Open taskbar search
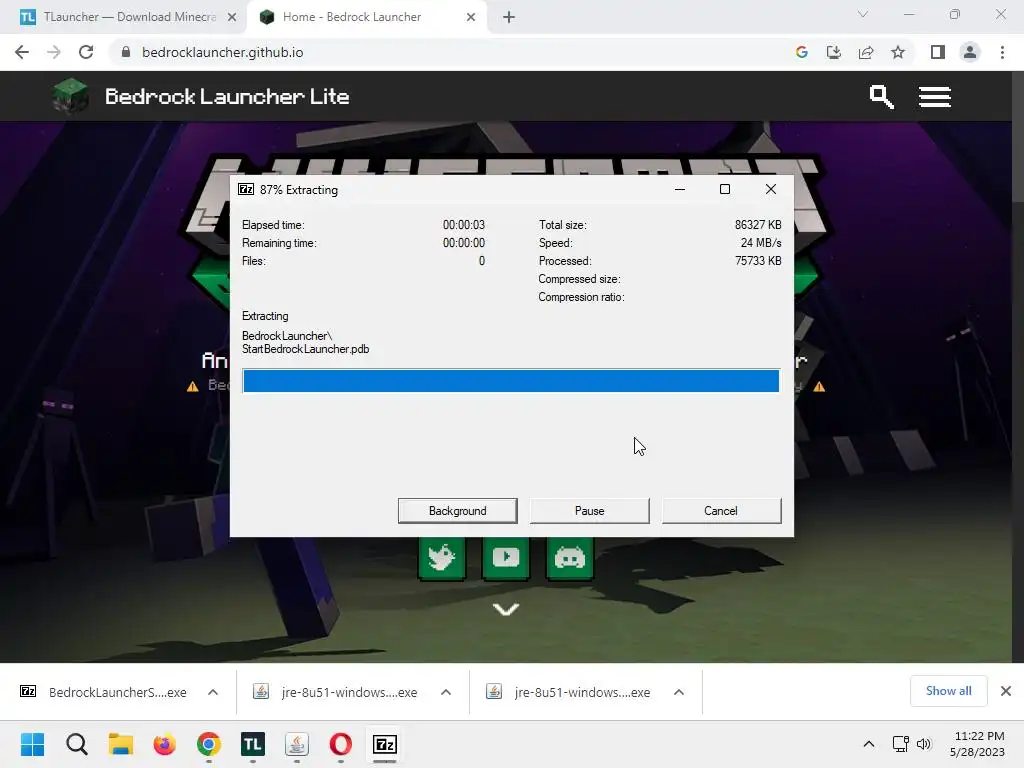This screenshot has width=1024, height=768. point(76,744)
